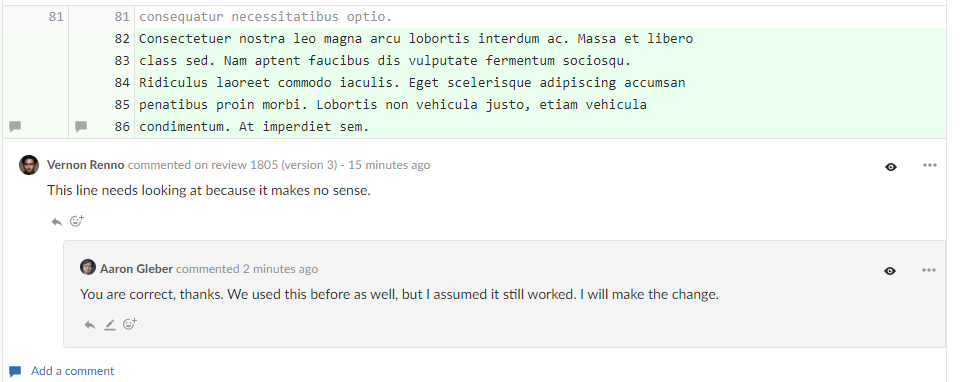The height and width of the screenshot is (382, 965).
Task: Click reply arrow under Aaron Gleber's comment
Action: point(90,325)
